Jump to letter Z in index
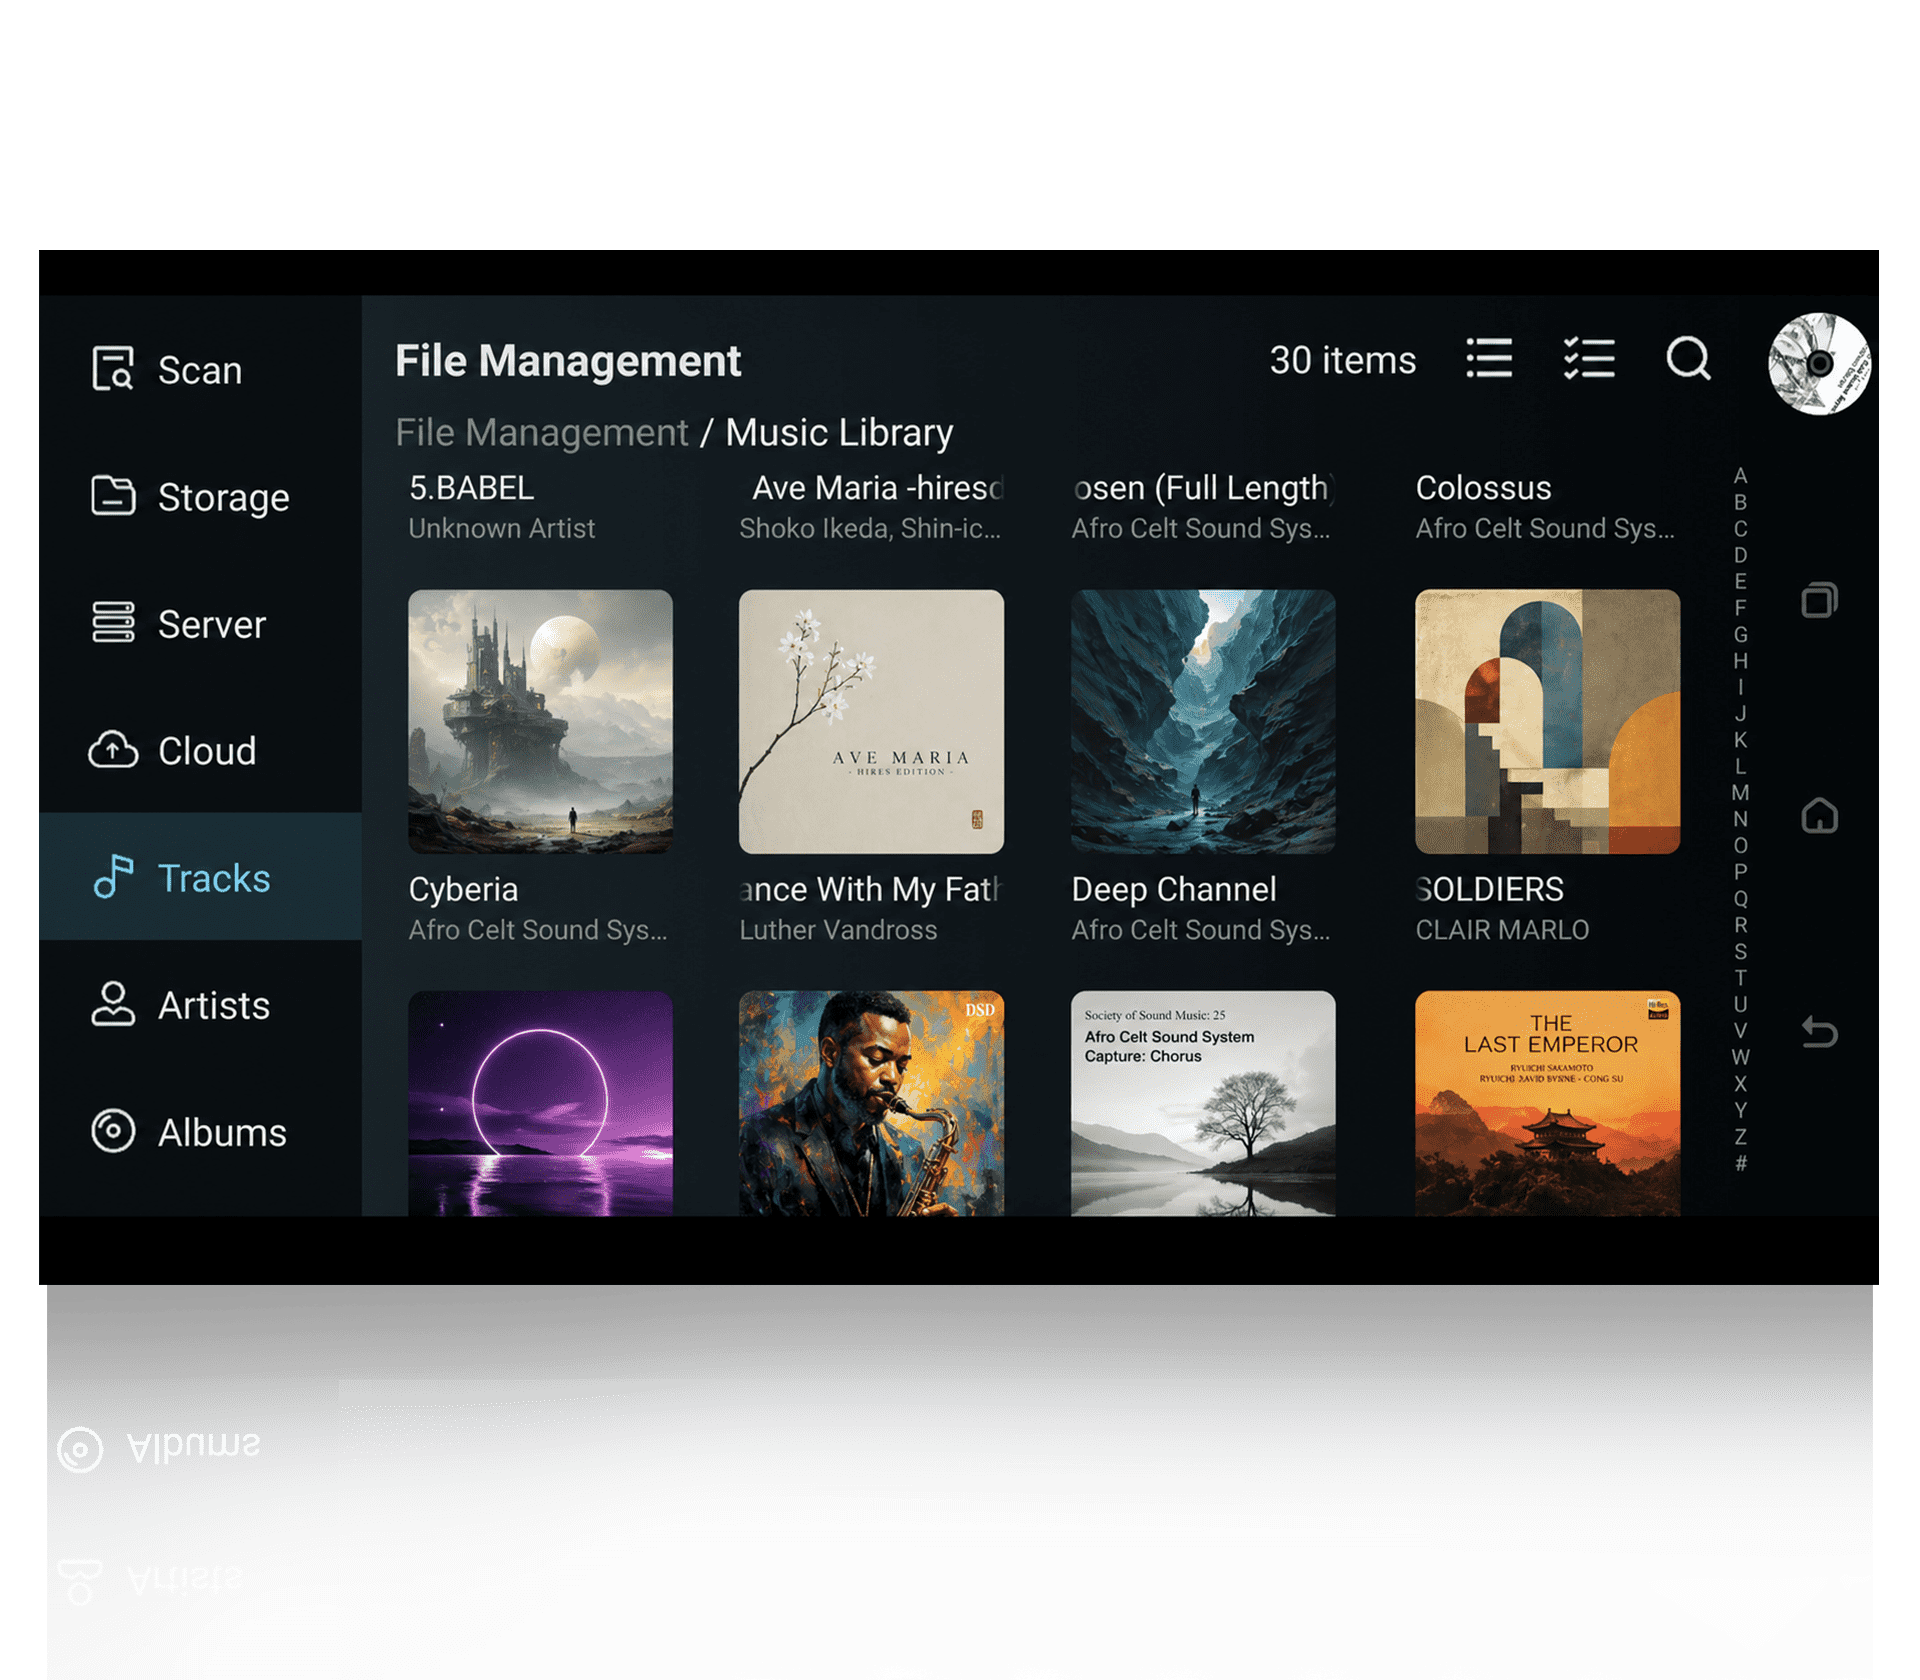This screenshot has height=1680, width=1920. 1740,1136
